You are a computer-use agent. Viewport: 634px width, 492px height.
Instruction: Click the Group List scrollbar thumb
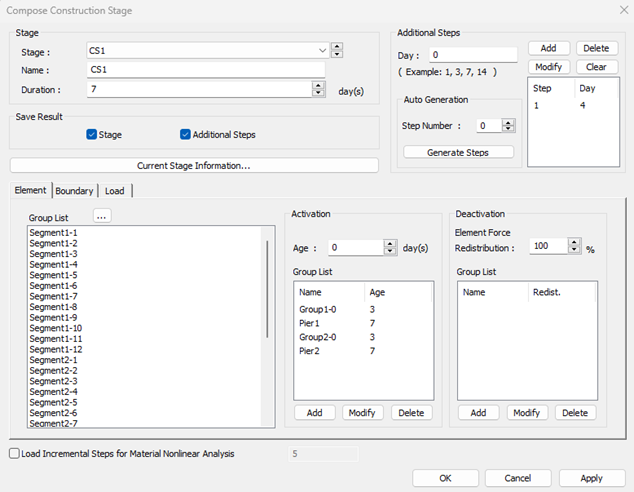[267, 289]
